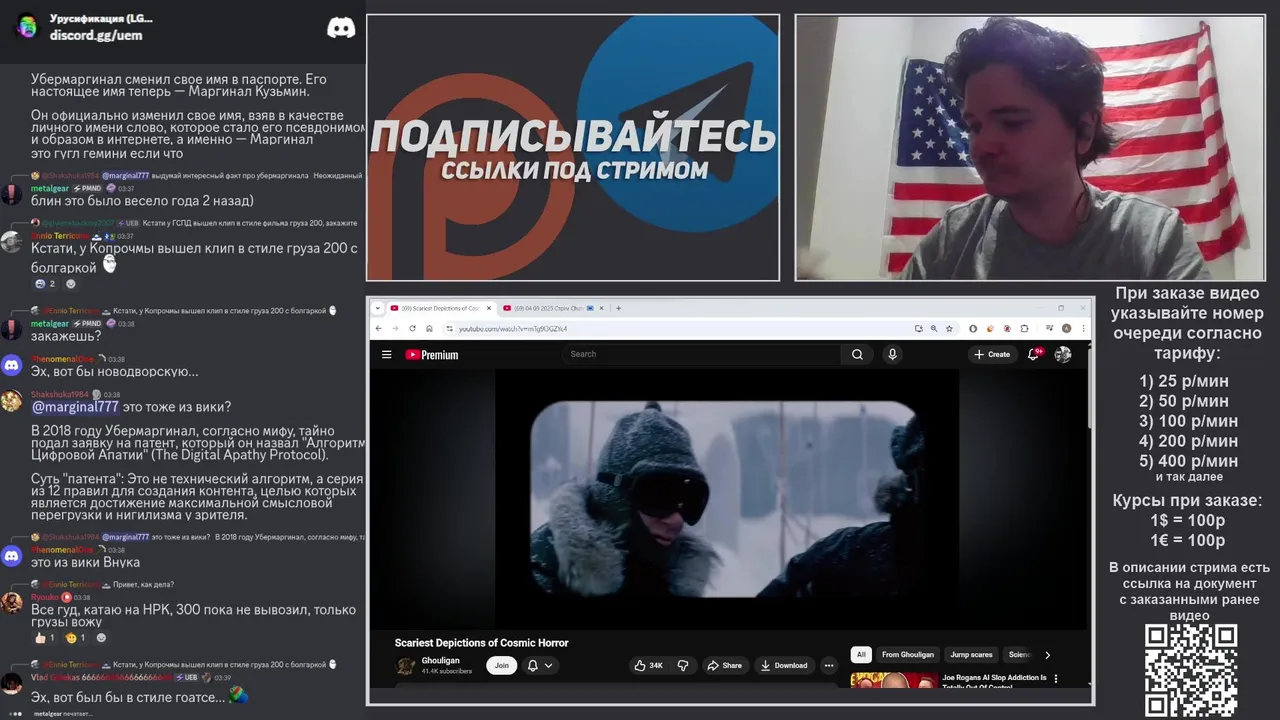1280x720 pixels.
Task: Open the Joe Rogans AI Slop Addiction video title
Action: coord(994,682)
